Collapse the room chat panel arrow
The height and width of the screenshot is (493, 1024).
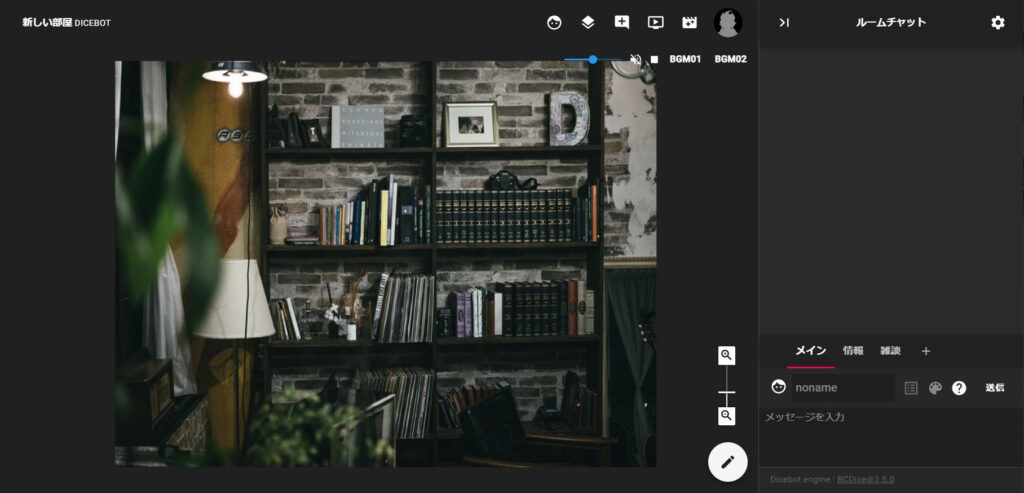[x=784, y=22]
